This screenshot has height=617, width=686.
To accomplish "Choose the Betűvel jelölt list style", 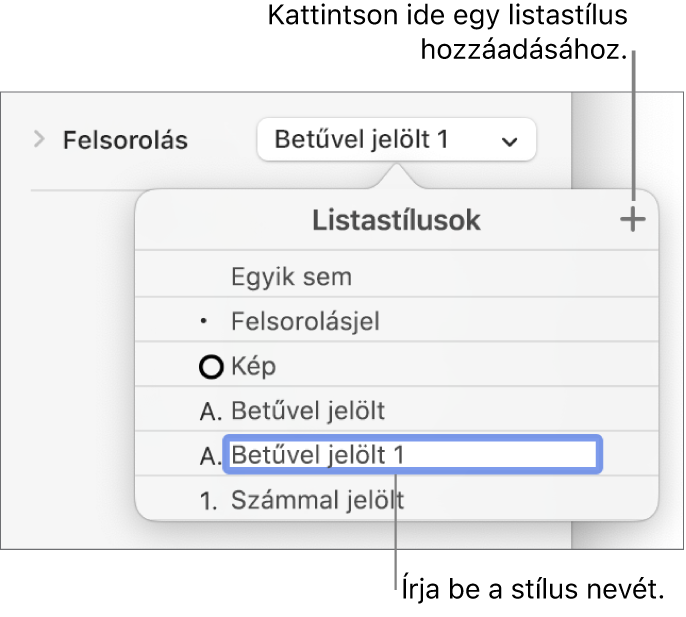I will point(396,410).
